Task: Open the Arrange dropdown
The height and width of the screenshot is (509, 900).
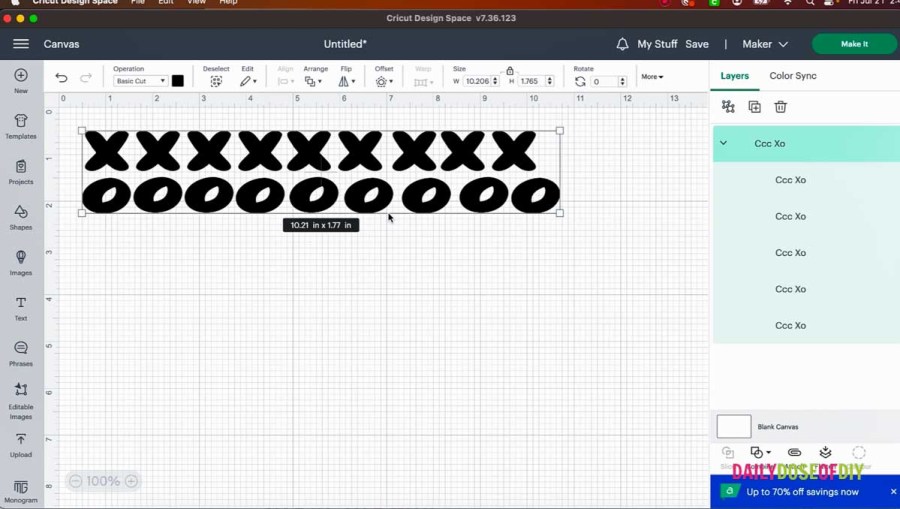Action: 313,81
